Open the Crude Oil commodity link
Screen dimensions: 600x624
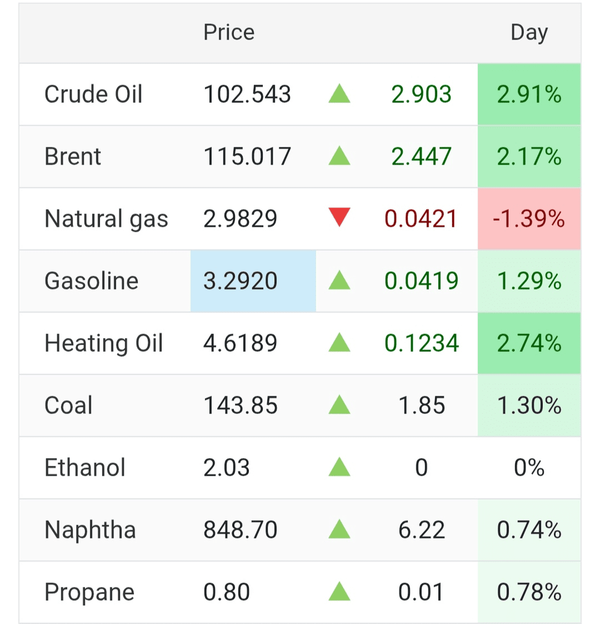point(93,95)
